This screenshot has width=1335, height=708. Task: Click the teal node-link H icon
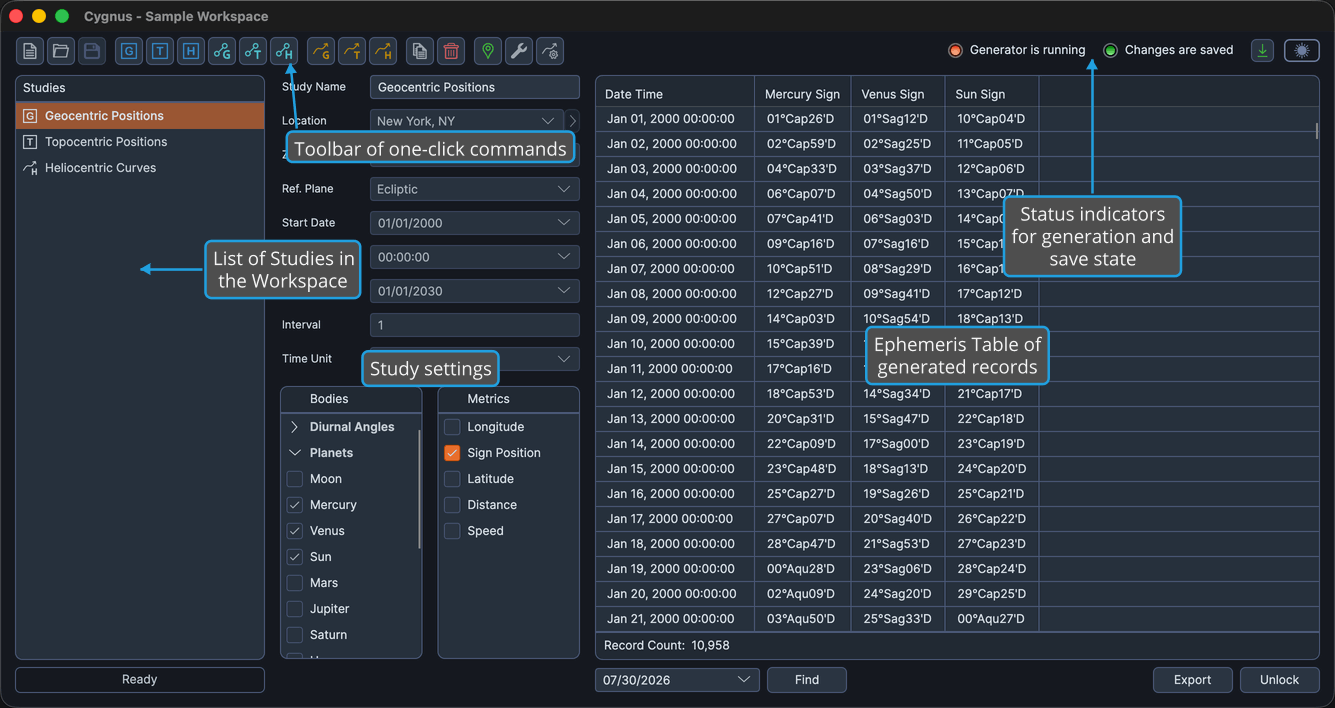(x=285, y=51)
